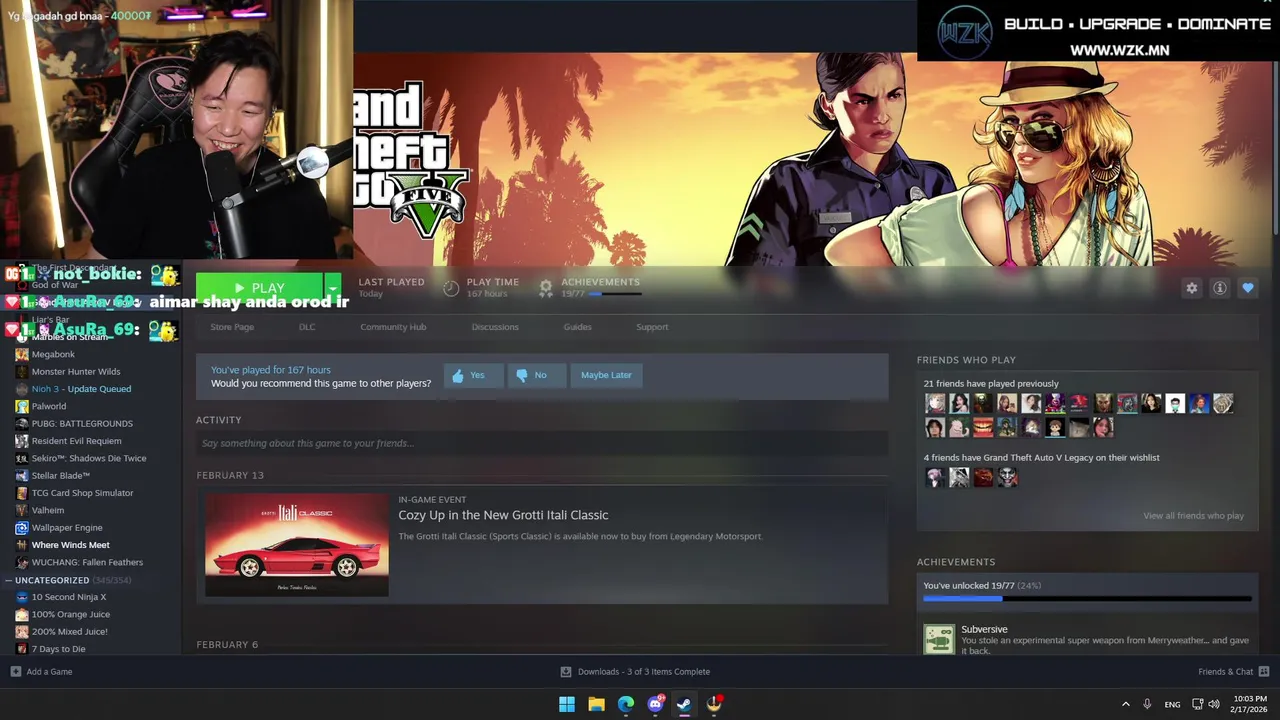The image size is (1280, 720).
Task: Open the ENG language switcher
Action: pos(1172,705)
